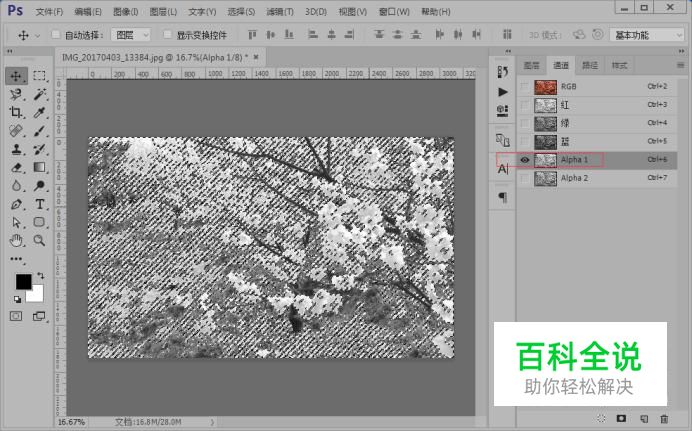The height and width of the screenshot is (431, 692).
Task: Collapse the toolbox with double arrows
Action: pyautogui.click(x=10, y=52)
